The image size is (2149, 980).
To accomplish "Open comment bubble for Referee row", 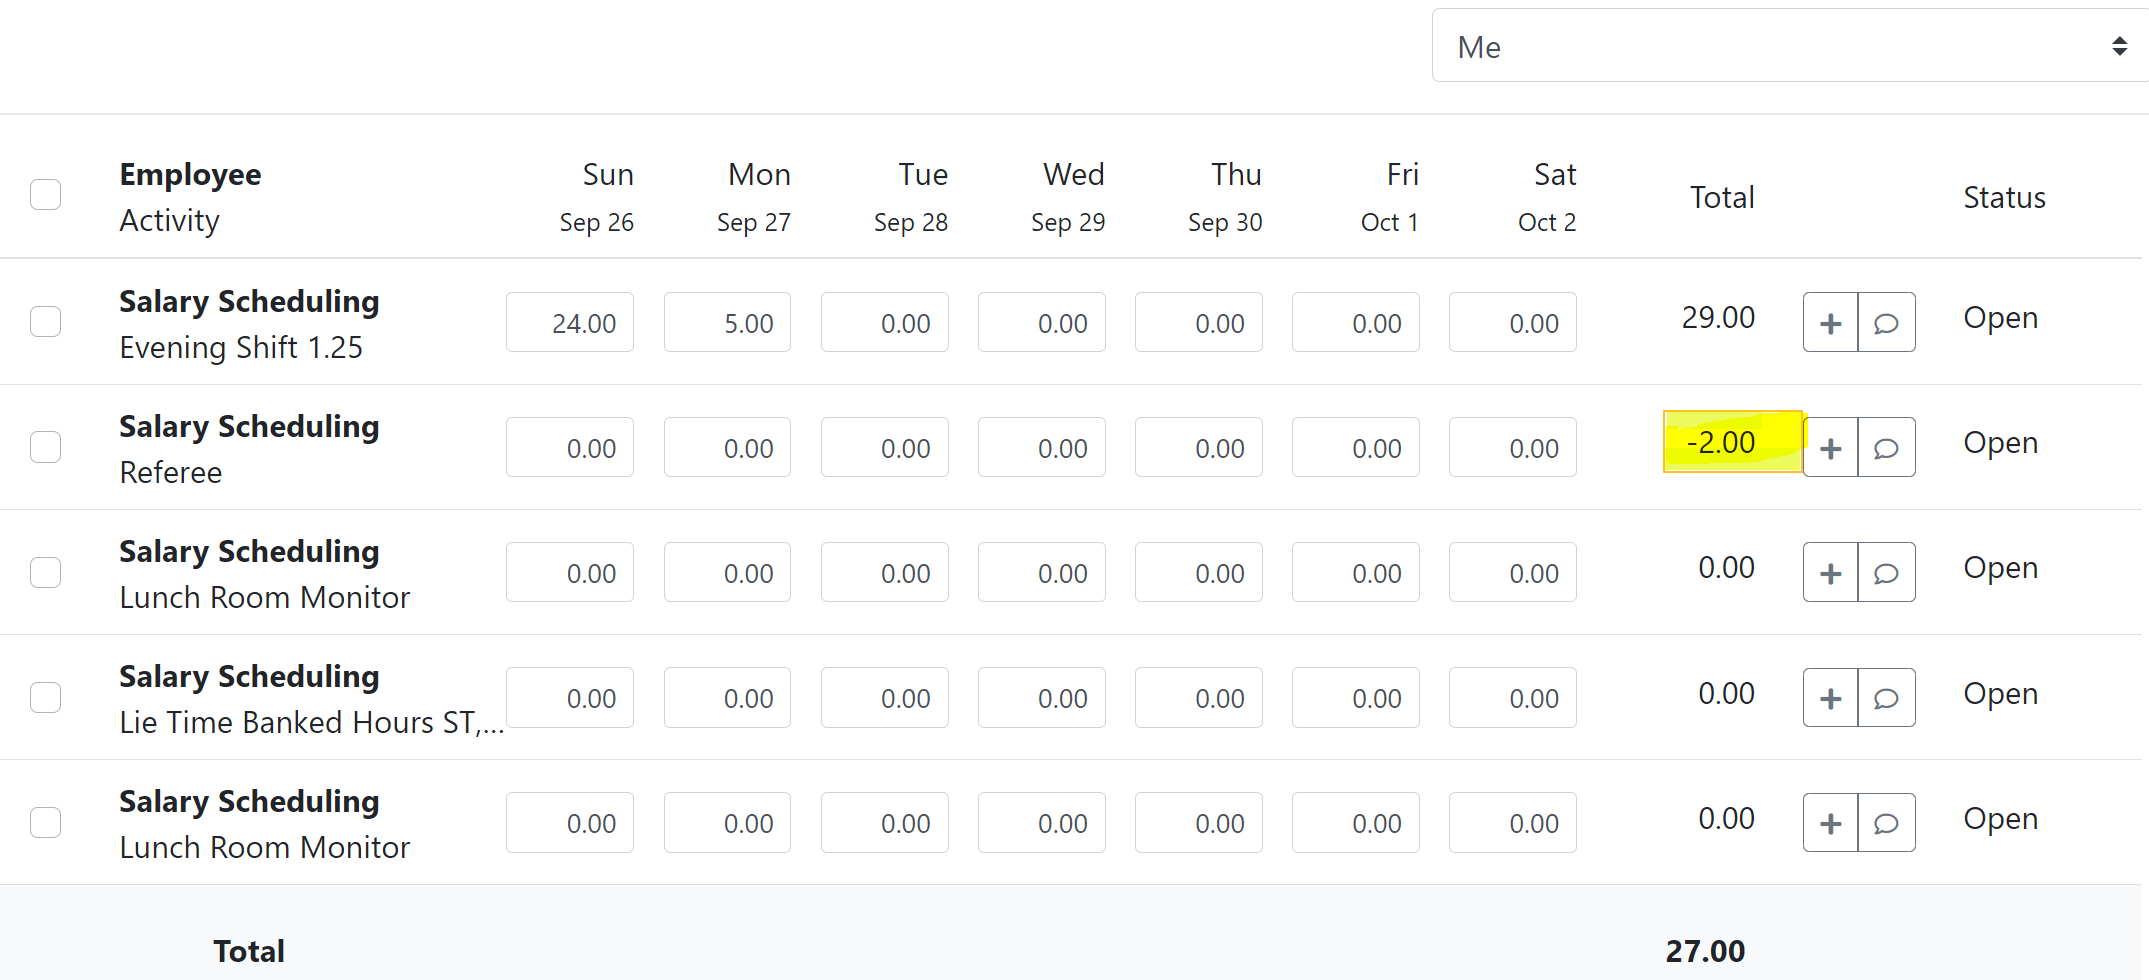I will (1886, 448).
